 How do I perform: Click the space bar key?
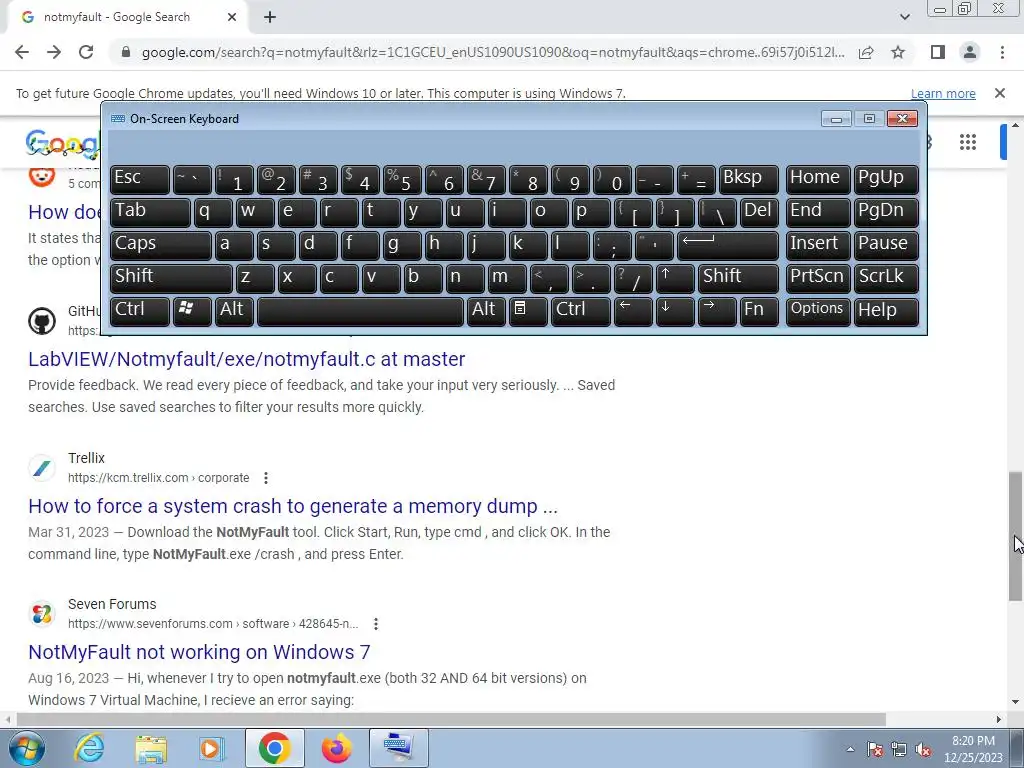[x=360, y=310]
